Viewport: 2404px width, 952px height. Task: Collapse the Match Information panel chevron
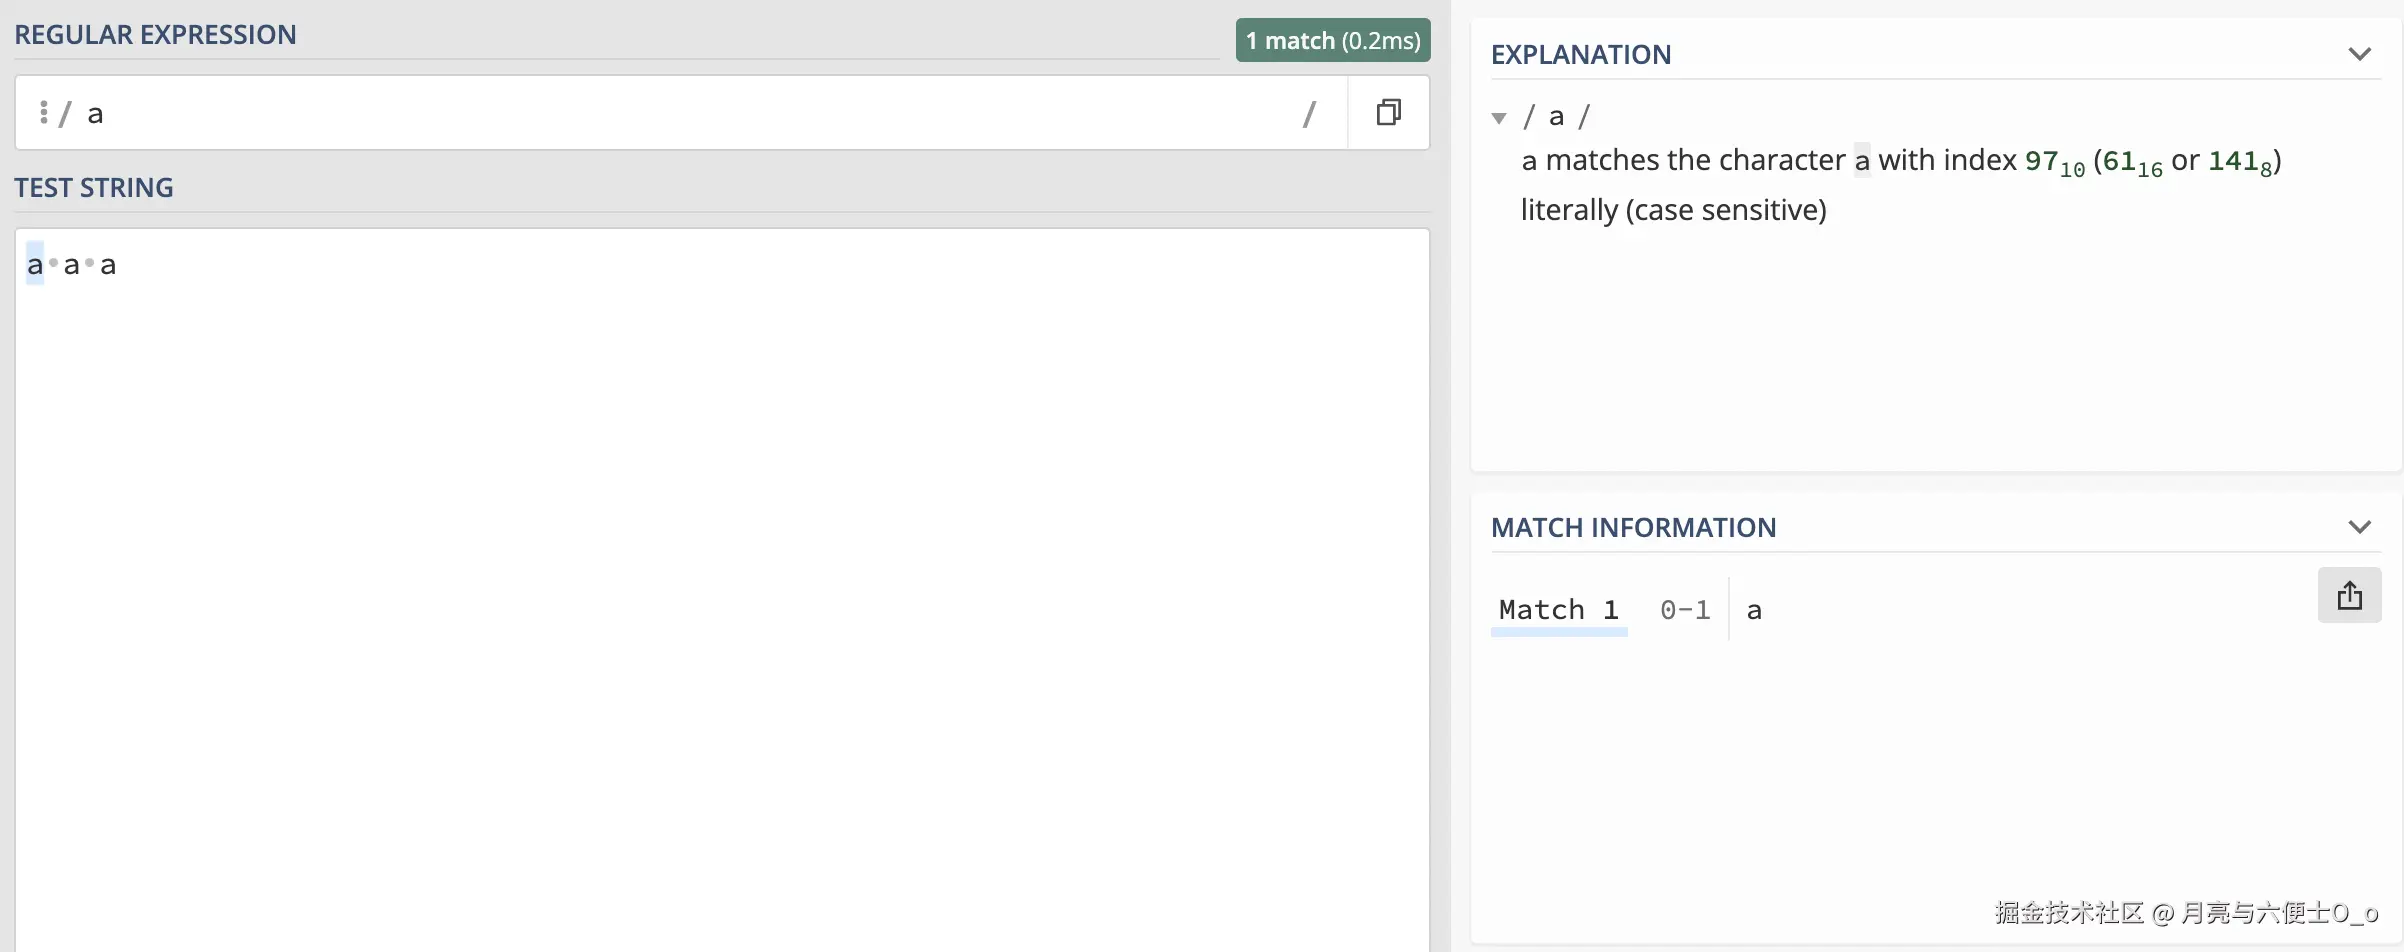click(x=2359, y=527)
